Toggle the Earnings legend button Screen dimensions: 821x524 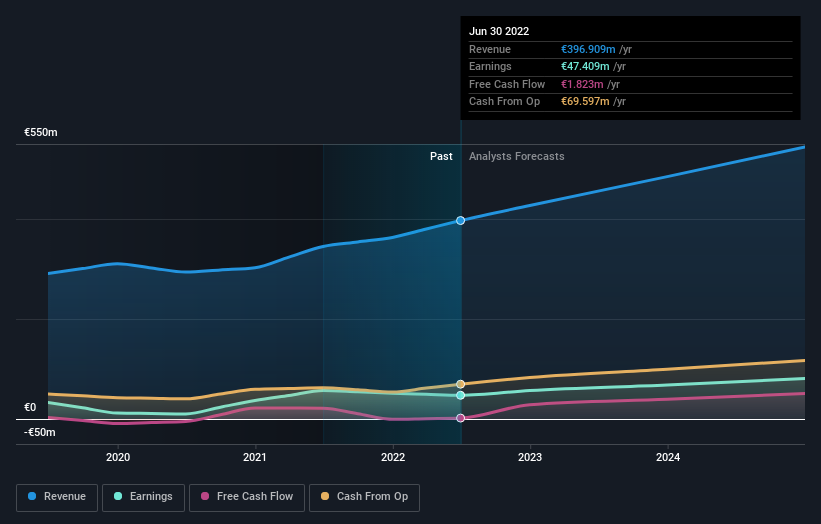coord(143,497)
